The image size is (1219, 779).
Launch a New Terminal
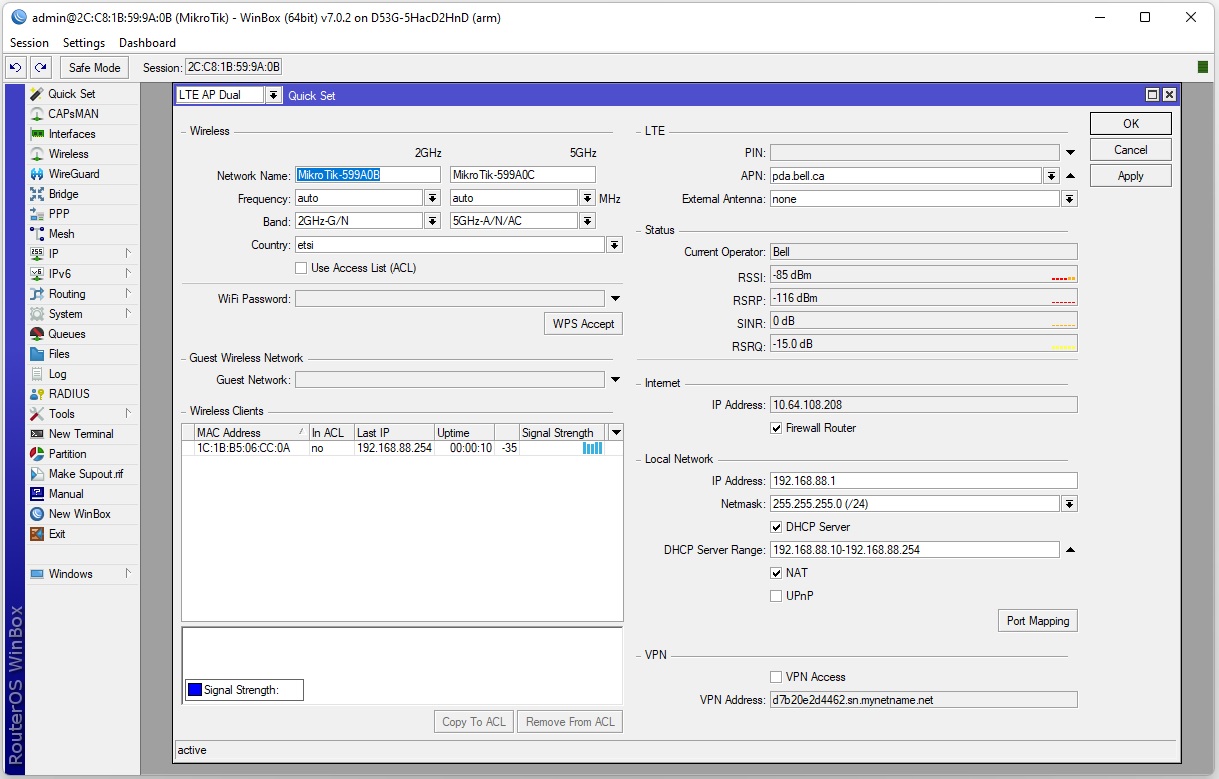click(81, 434)
